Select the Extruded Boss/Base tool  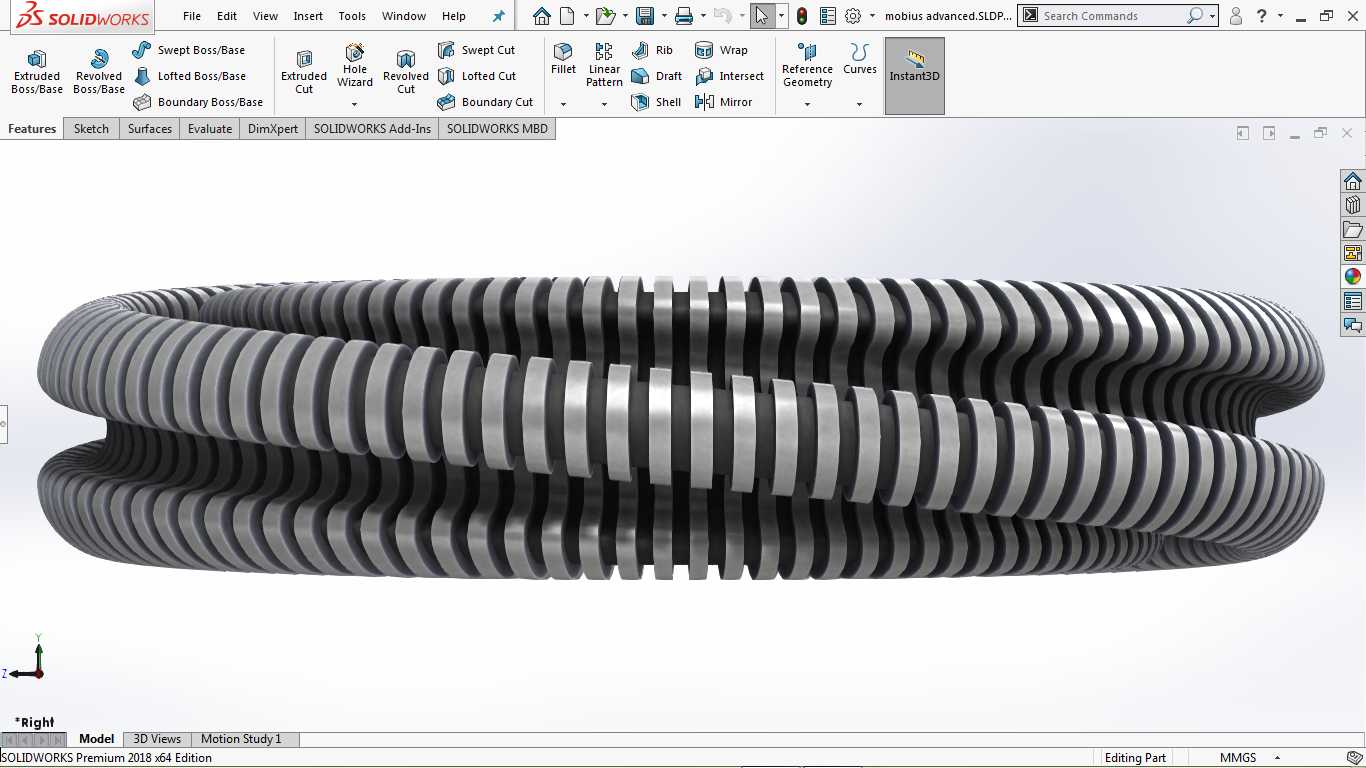coord(37,72)
